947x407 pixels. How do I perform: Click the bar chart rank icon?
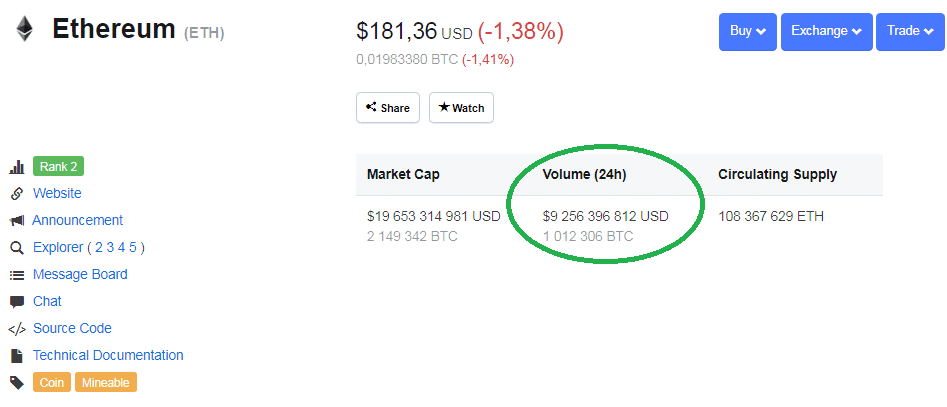[x=17, y=167]
